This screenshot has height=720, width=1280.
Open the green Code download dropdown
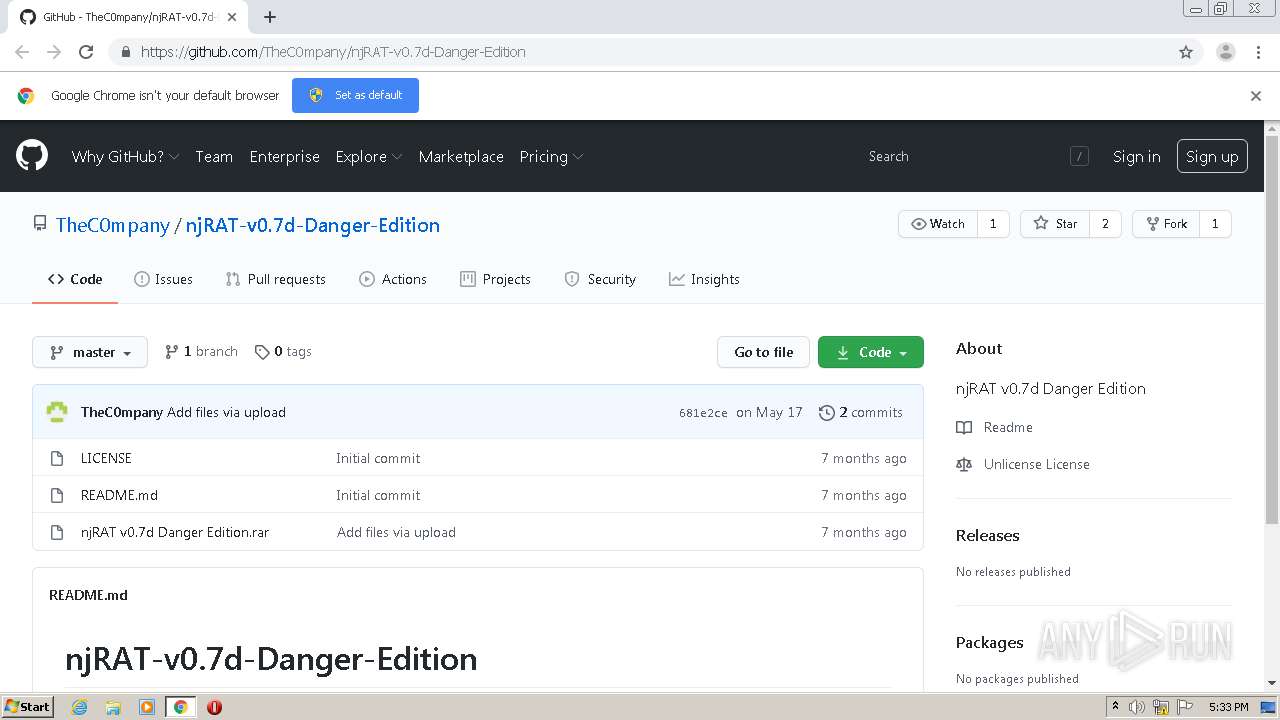pyautogui.click(x=871, y=352)
